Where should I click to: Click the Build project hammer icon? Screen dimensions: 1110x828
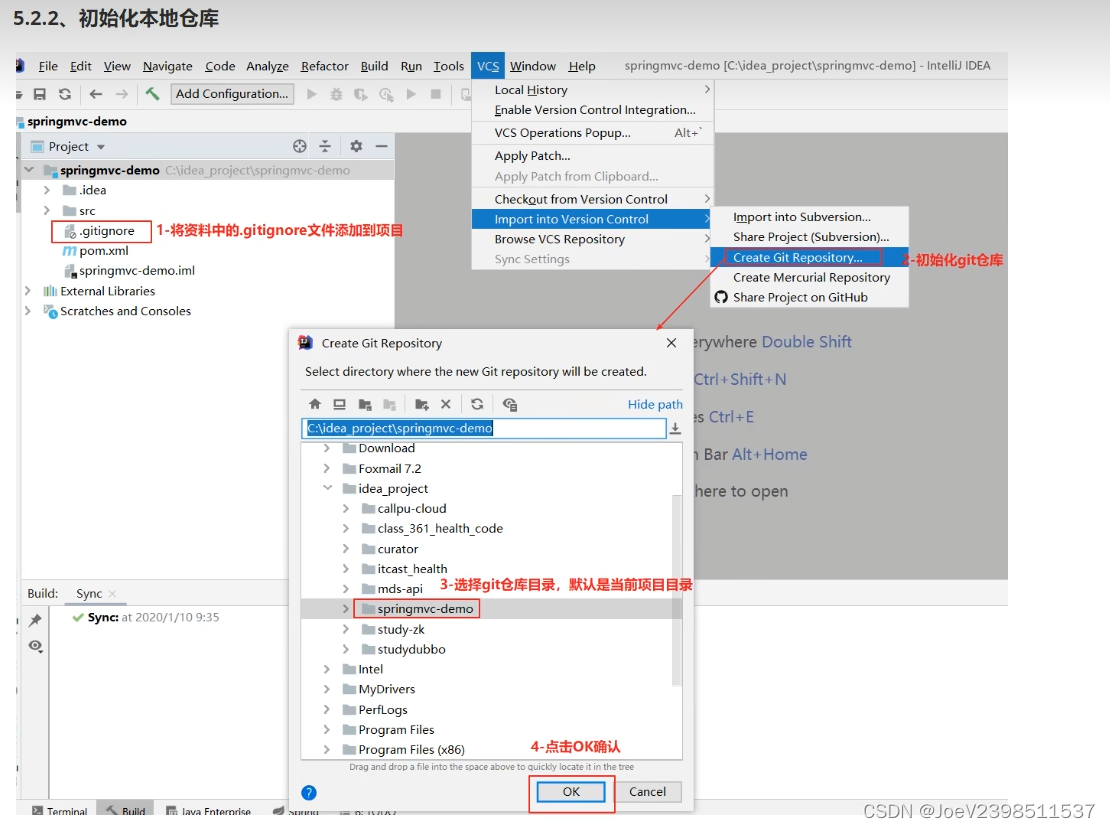pyautogui.click(x=152, y=93)
